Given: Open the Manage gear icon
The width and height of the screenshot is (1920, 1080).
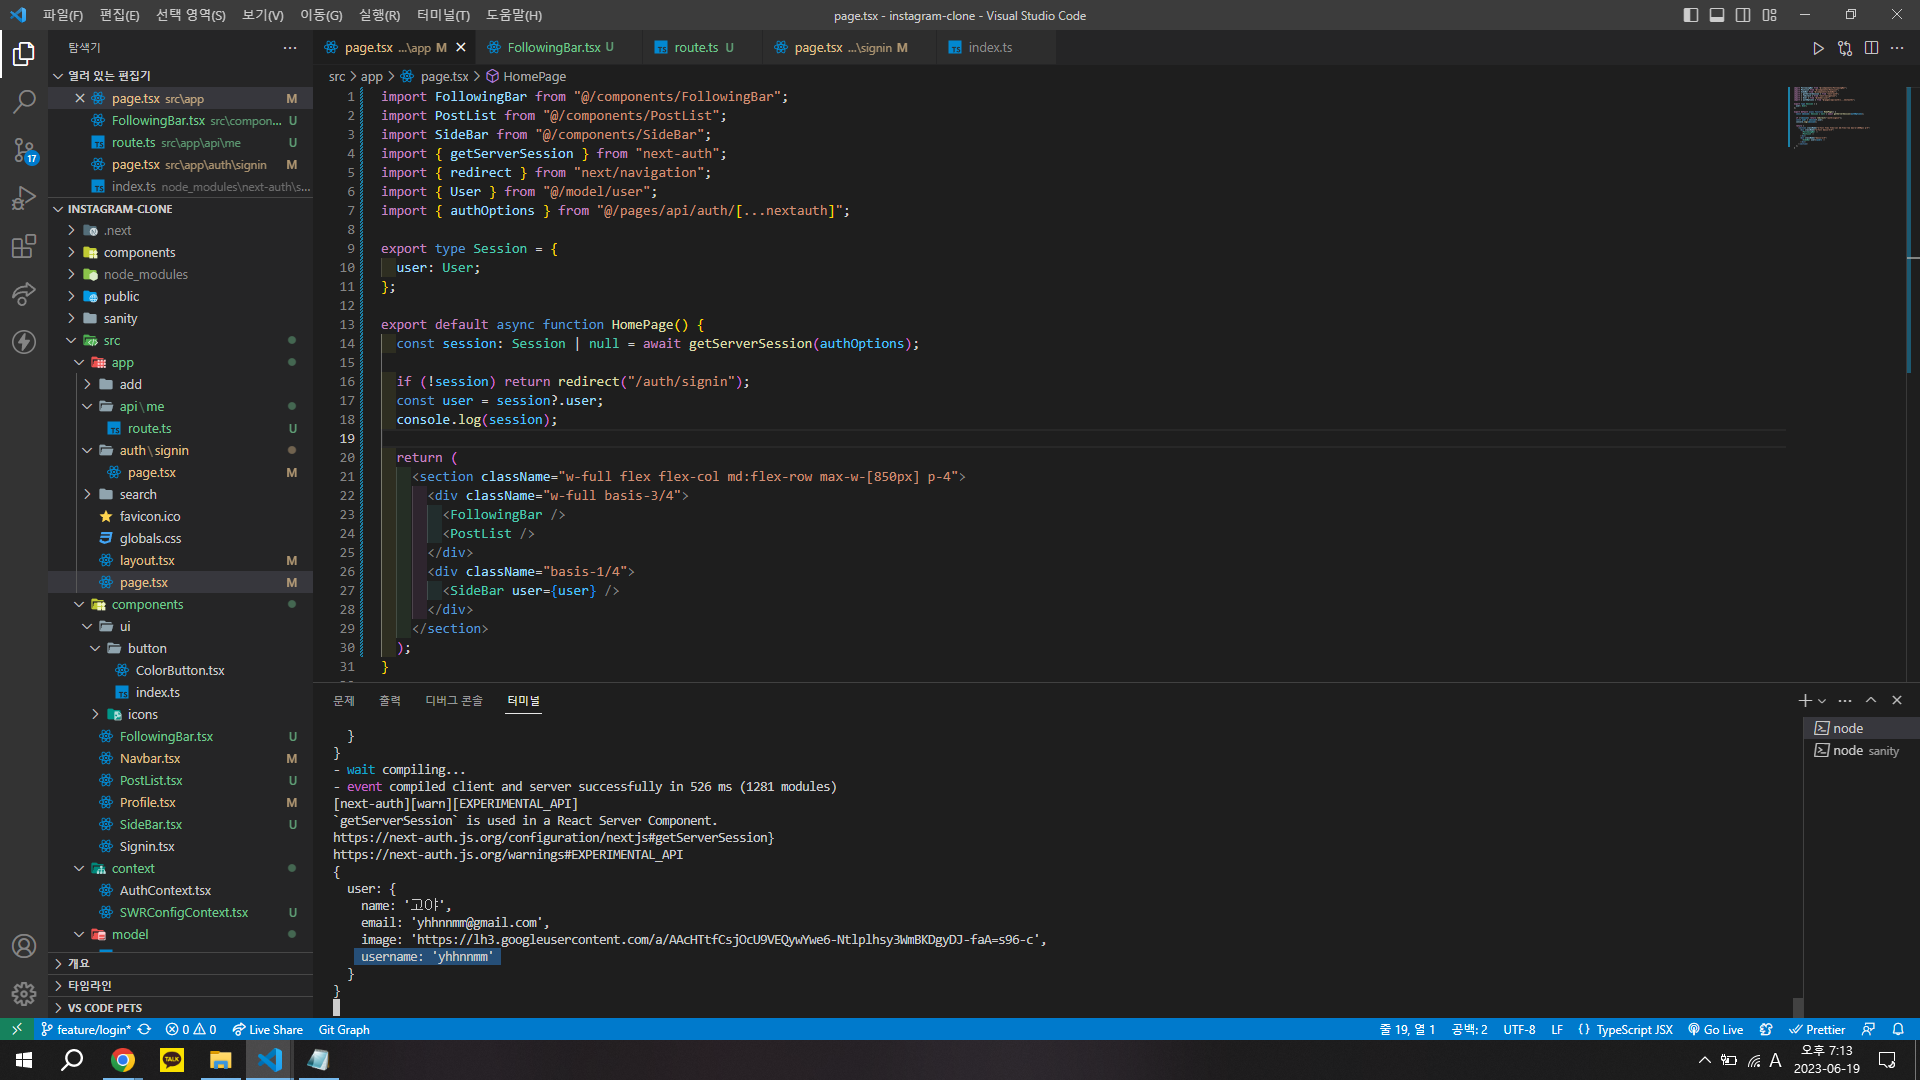Looking at the screenshot, I should (24, 994).
